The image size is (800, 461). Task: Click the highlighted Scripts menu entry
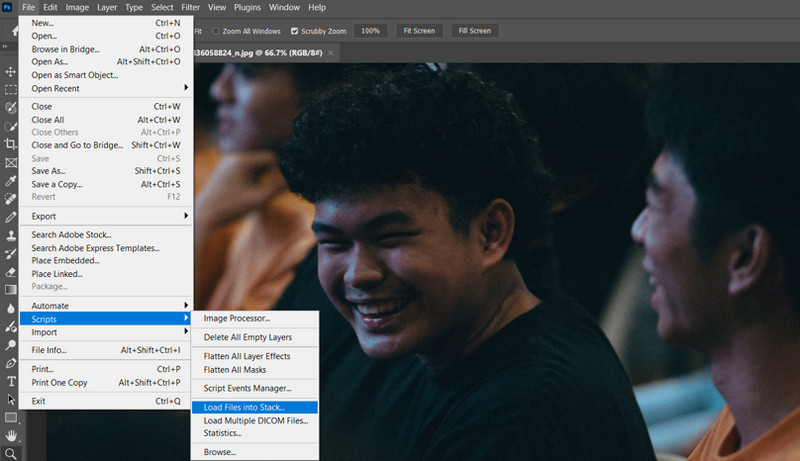coord(106,319)
